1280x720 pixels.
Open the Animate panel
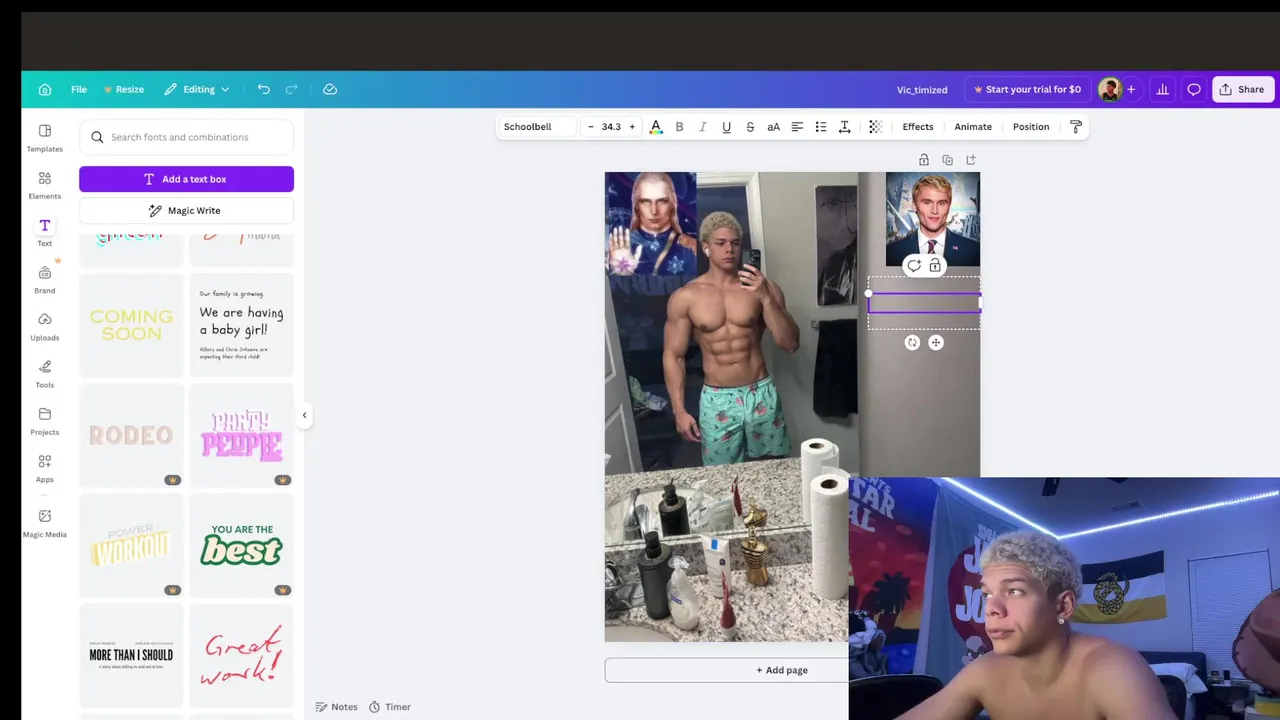(973, 127)
